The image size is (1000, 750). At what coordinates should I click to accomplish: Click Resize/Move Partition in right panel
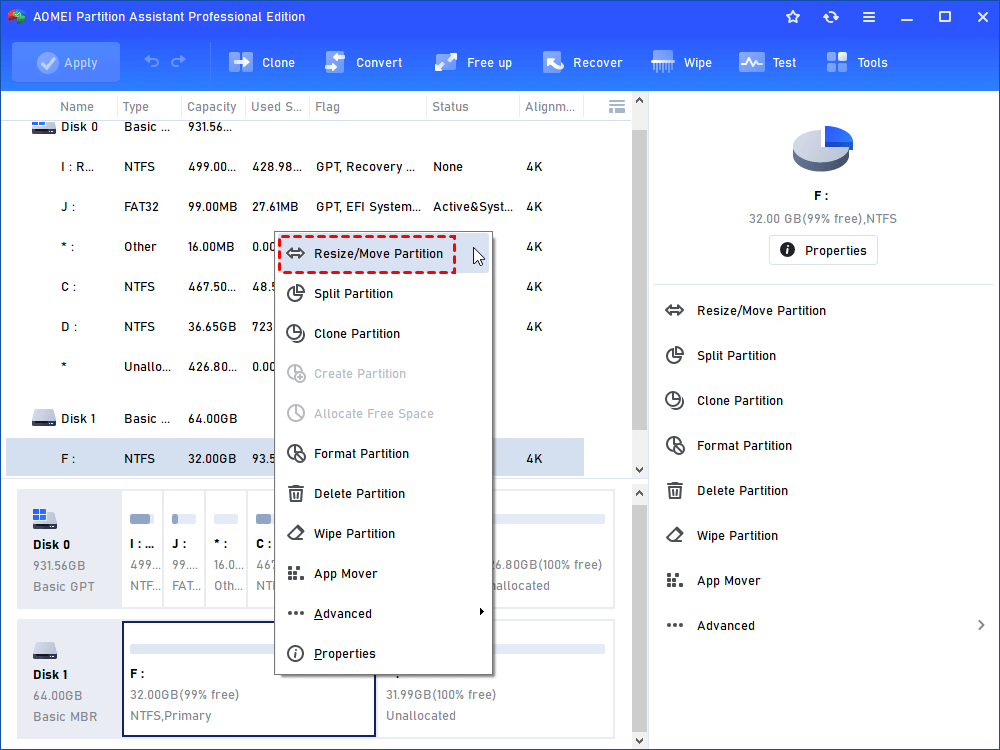[x=761, y=311]
